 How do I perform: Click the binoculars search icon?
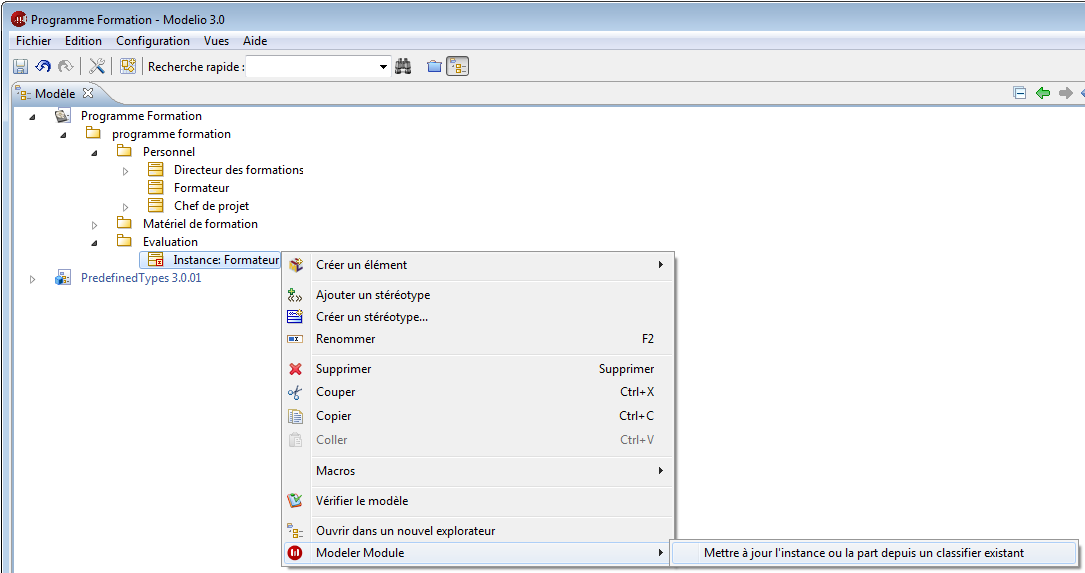click(x=403, y=66)
